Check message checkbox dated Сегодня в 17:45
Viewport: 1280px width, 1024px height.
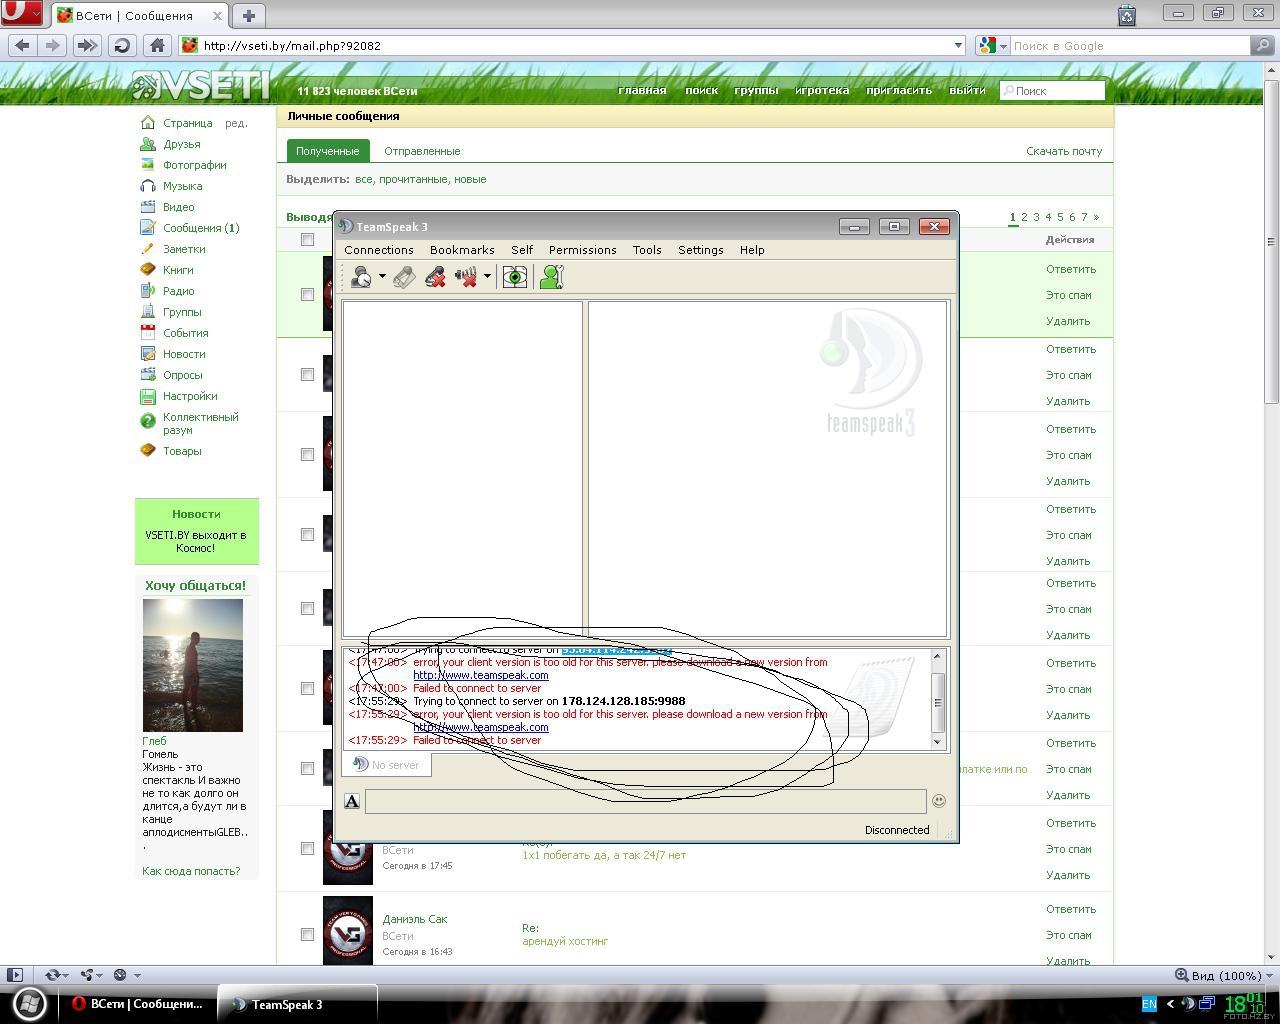pos(307,849)
